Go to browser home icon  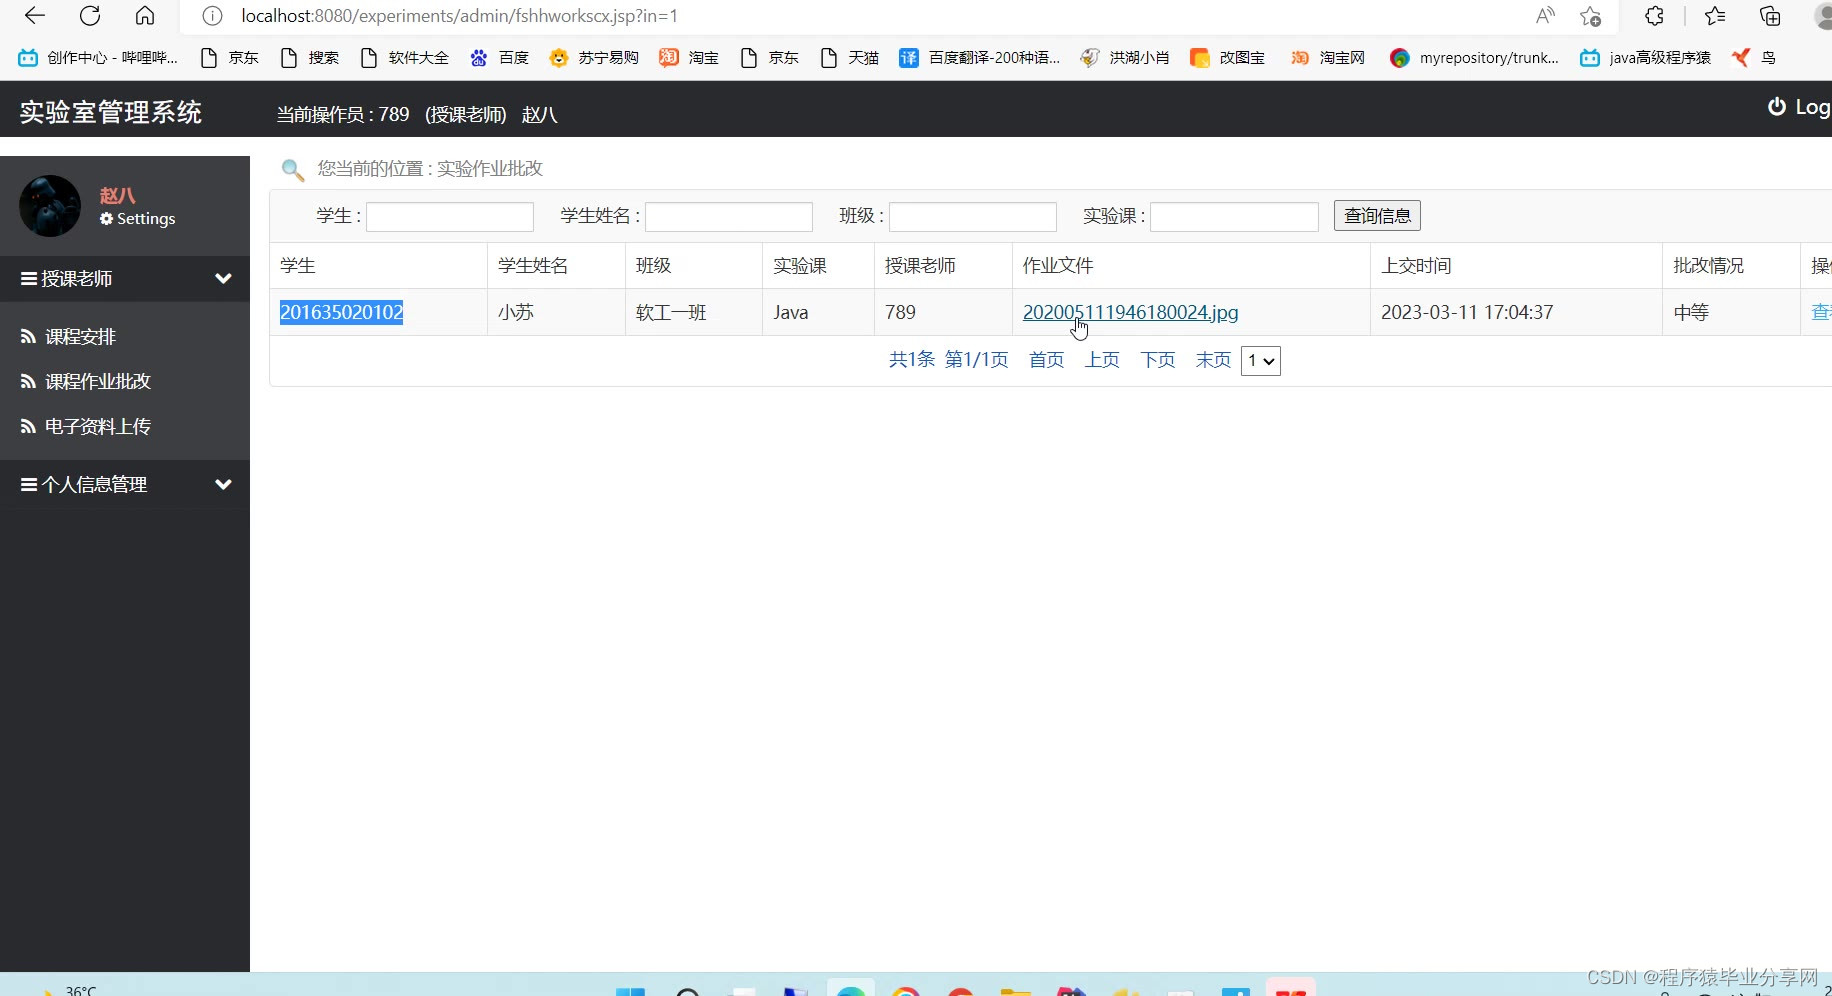point(145,16)
